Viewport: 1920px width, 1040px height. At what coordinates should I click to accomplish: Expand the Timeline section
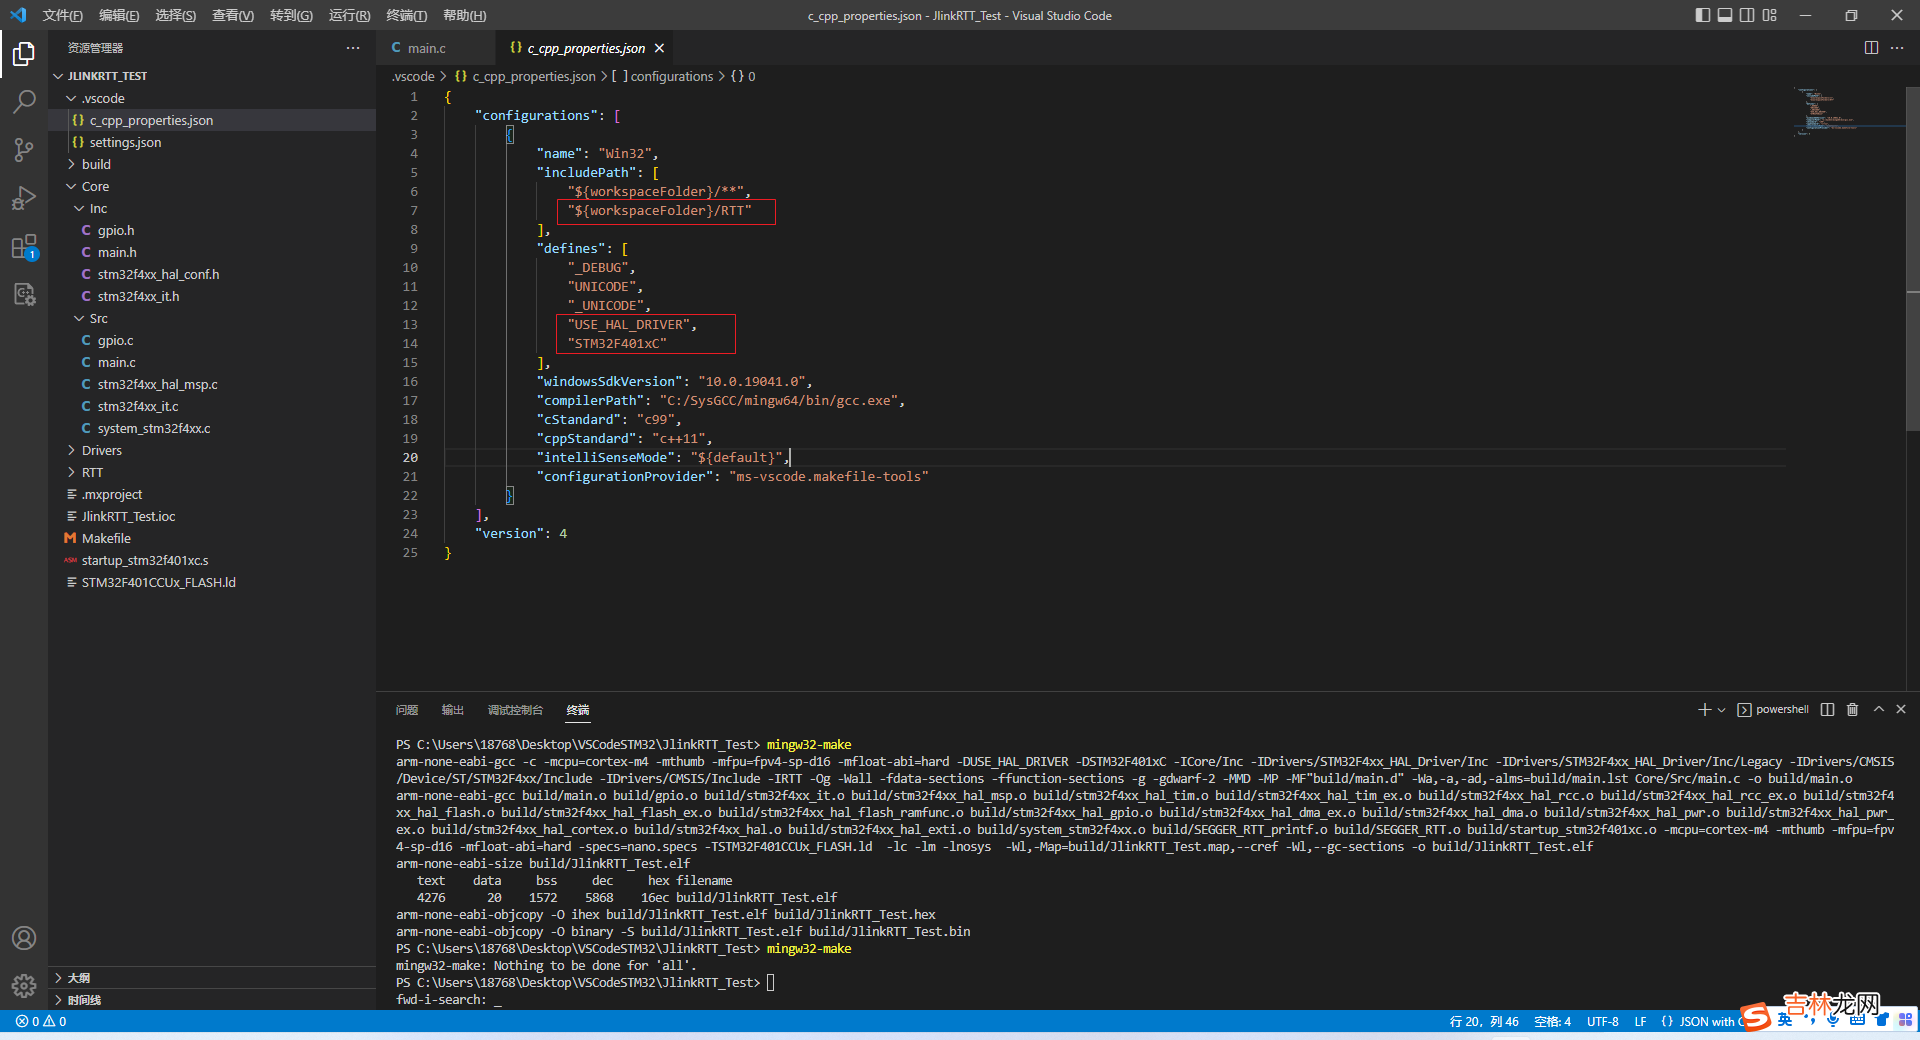coord(212,999)
